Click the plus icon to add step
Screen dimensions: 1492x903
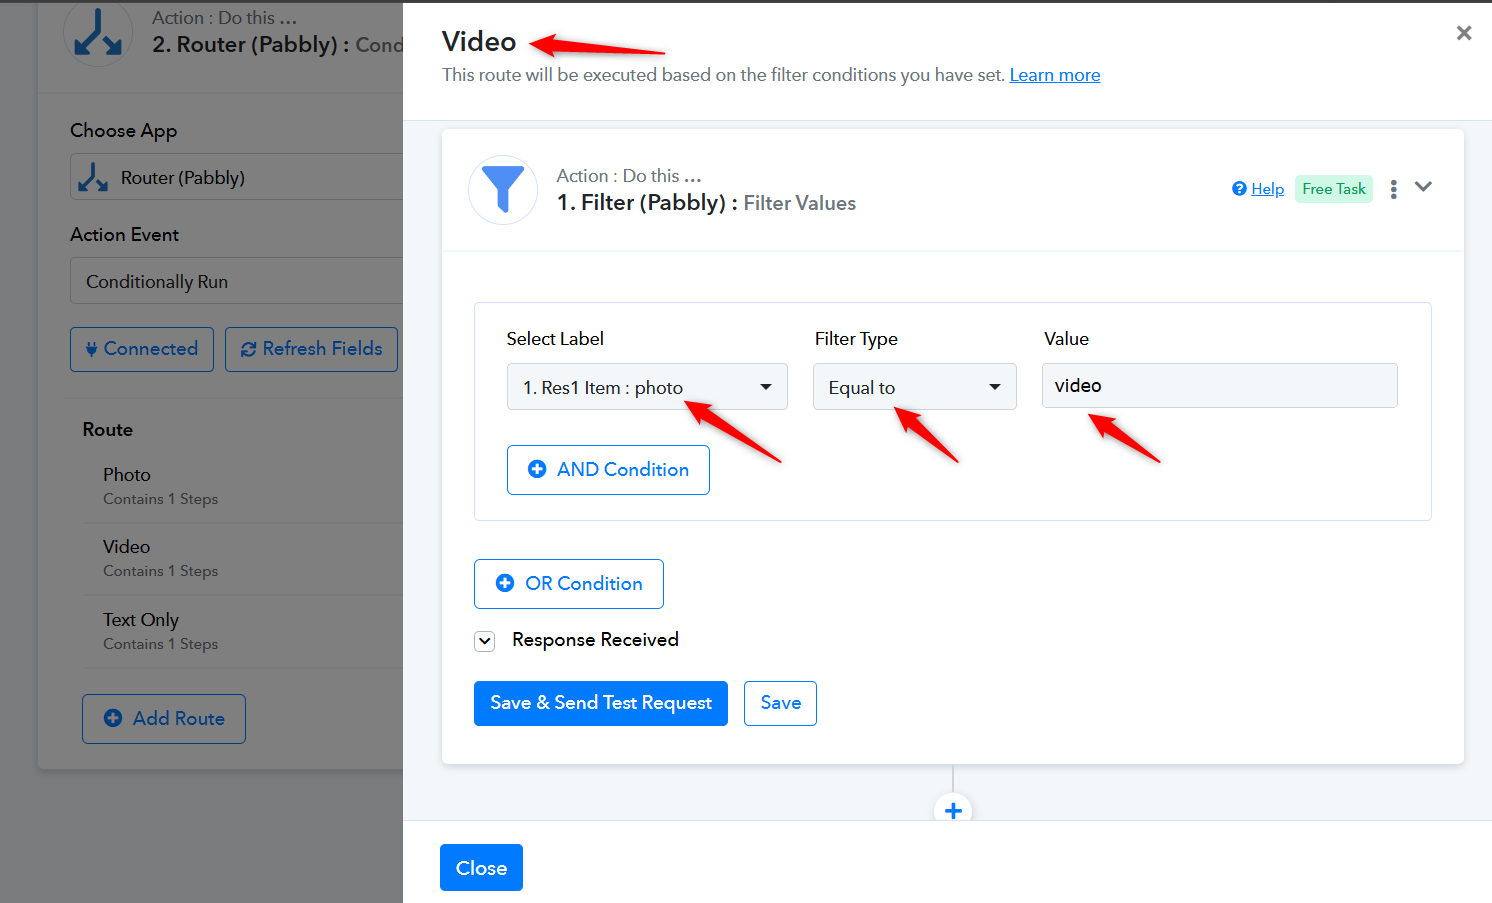click(x=953, y=810)
